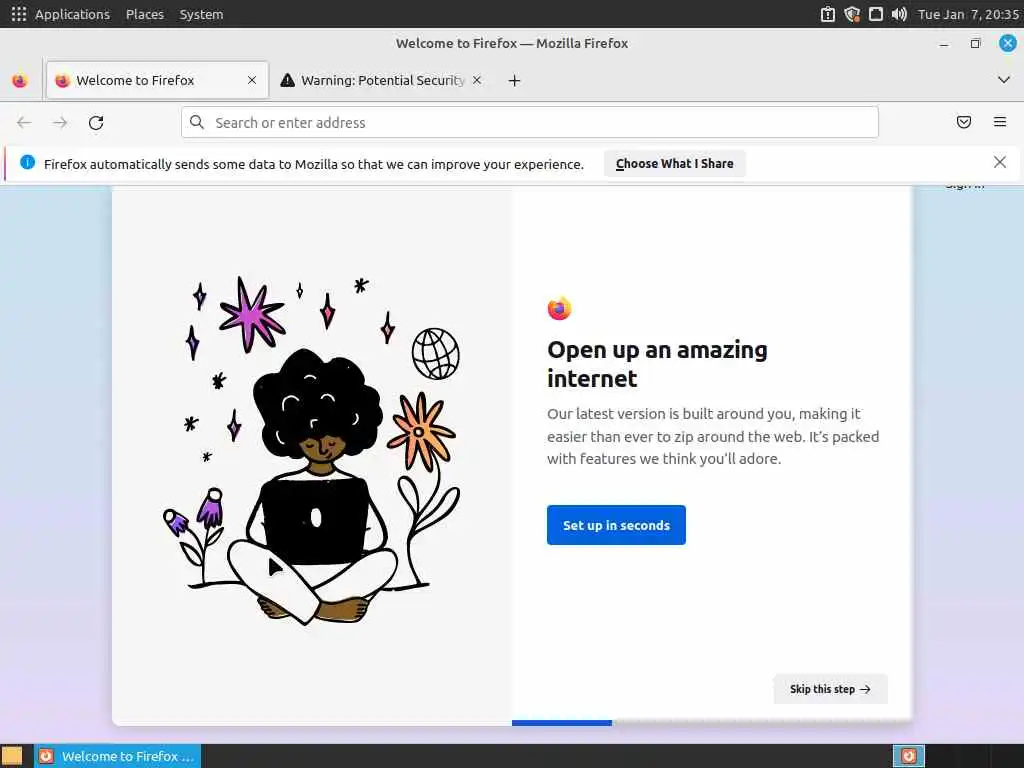Click Welcome to Firefox taskbar entry
Screen dimensions: 1024x768
(118, 756)
